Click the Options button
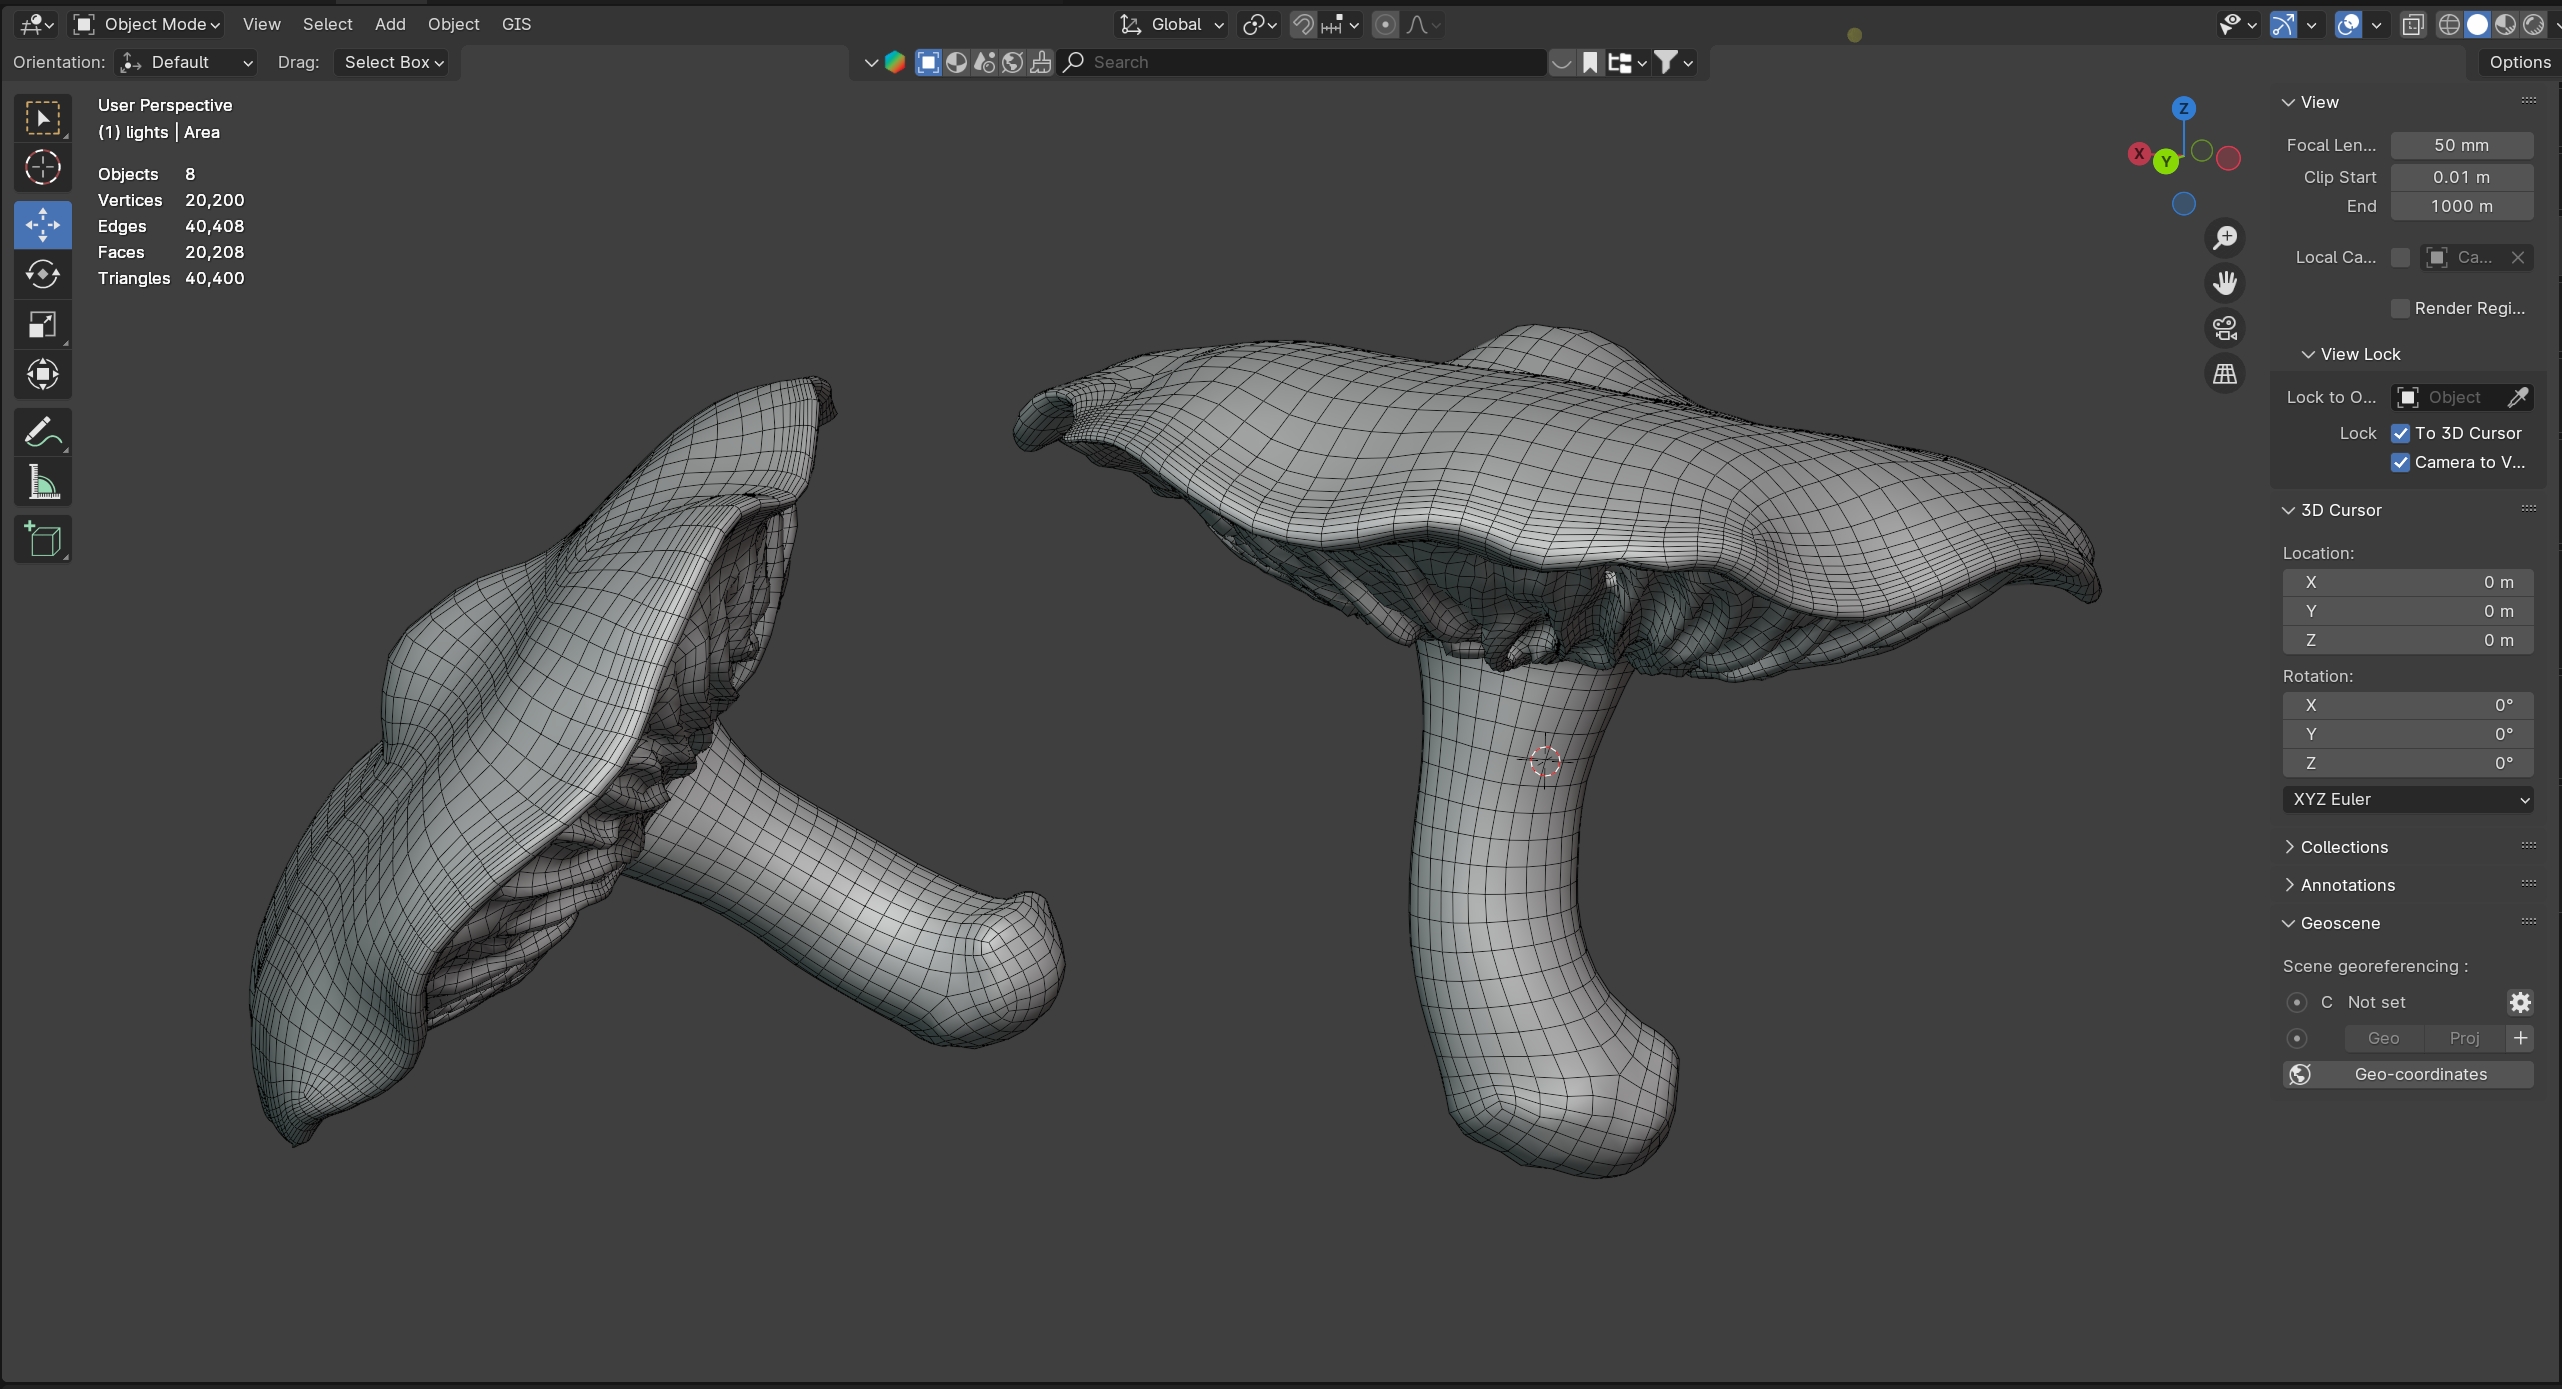Image resolution: width=2562 pixels, height=1389 pixels. pyautogui.click(x=2519, y=62)
